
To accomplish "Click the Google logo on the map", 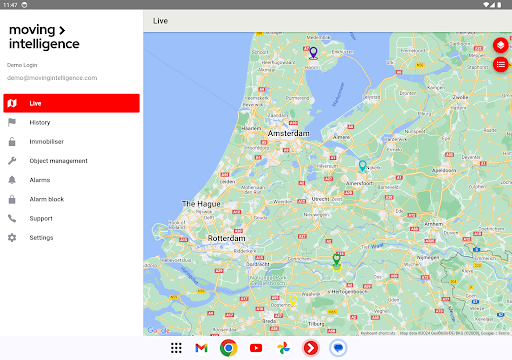I will (158, 330).
